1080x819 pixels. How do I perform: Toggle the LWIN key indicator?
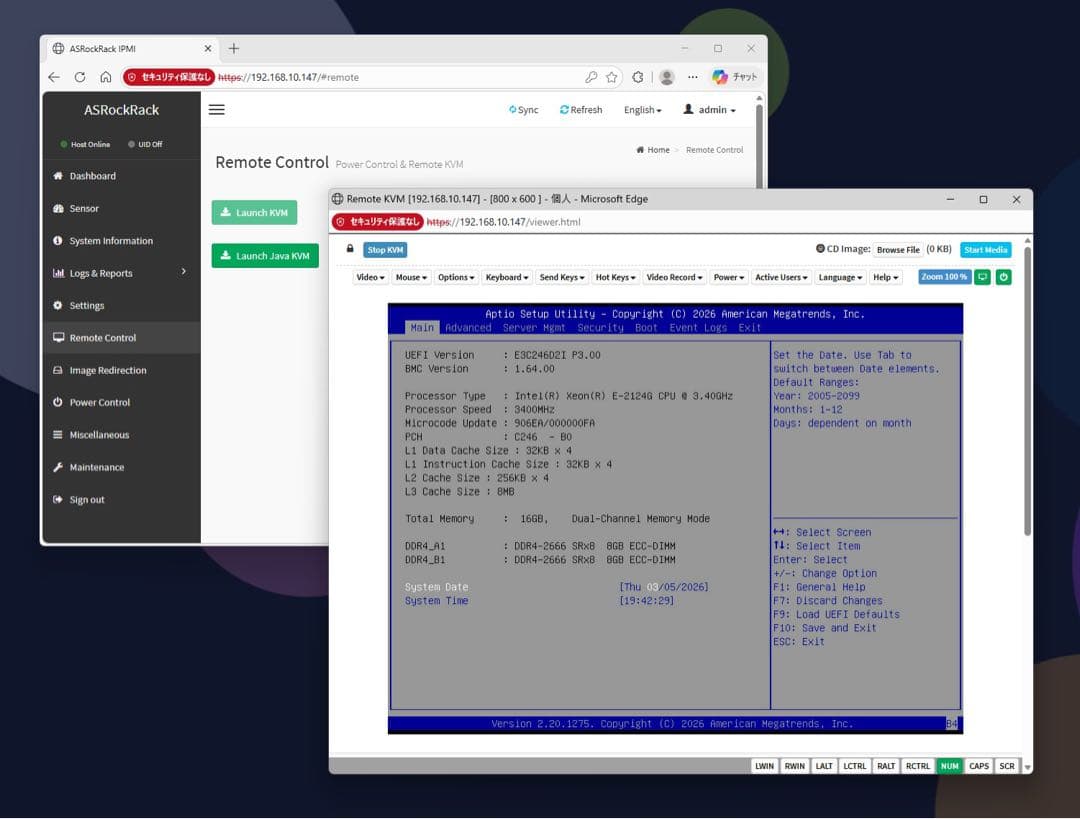point(765,766)
